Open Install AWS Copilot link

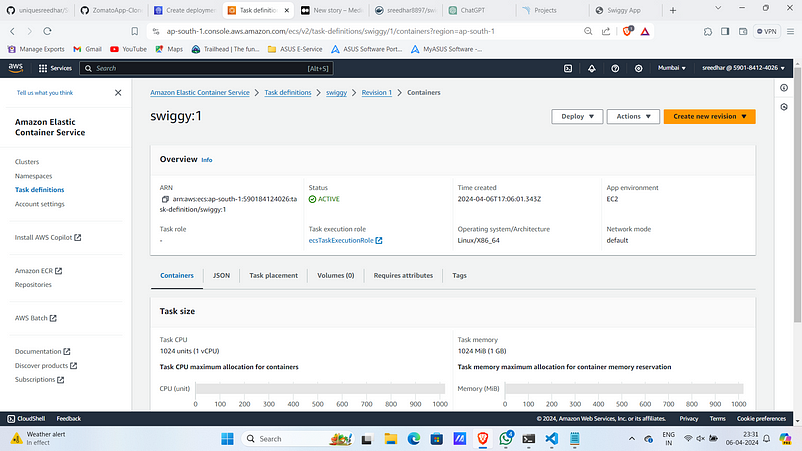coord(48,237)
